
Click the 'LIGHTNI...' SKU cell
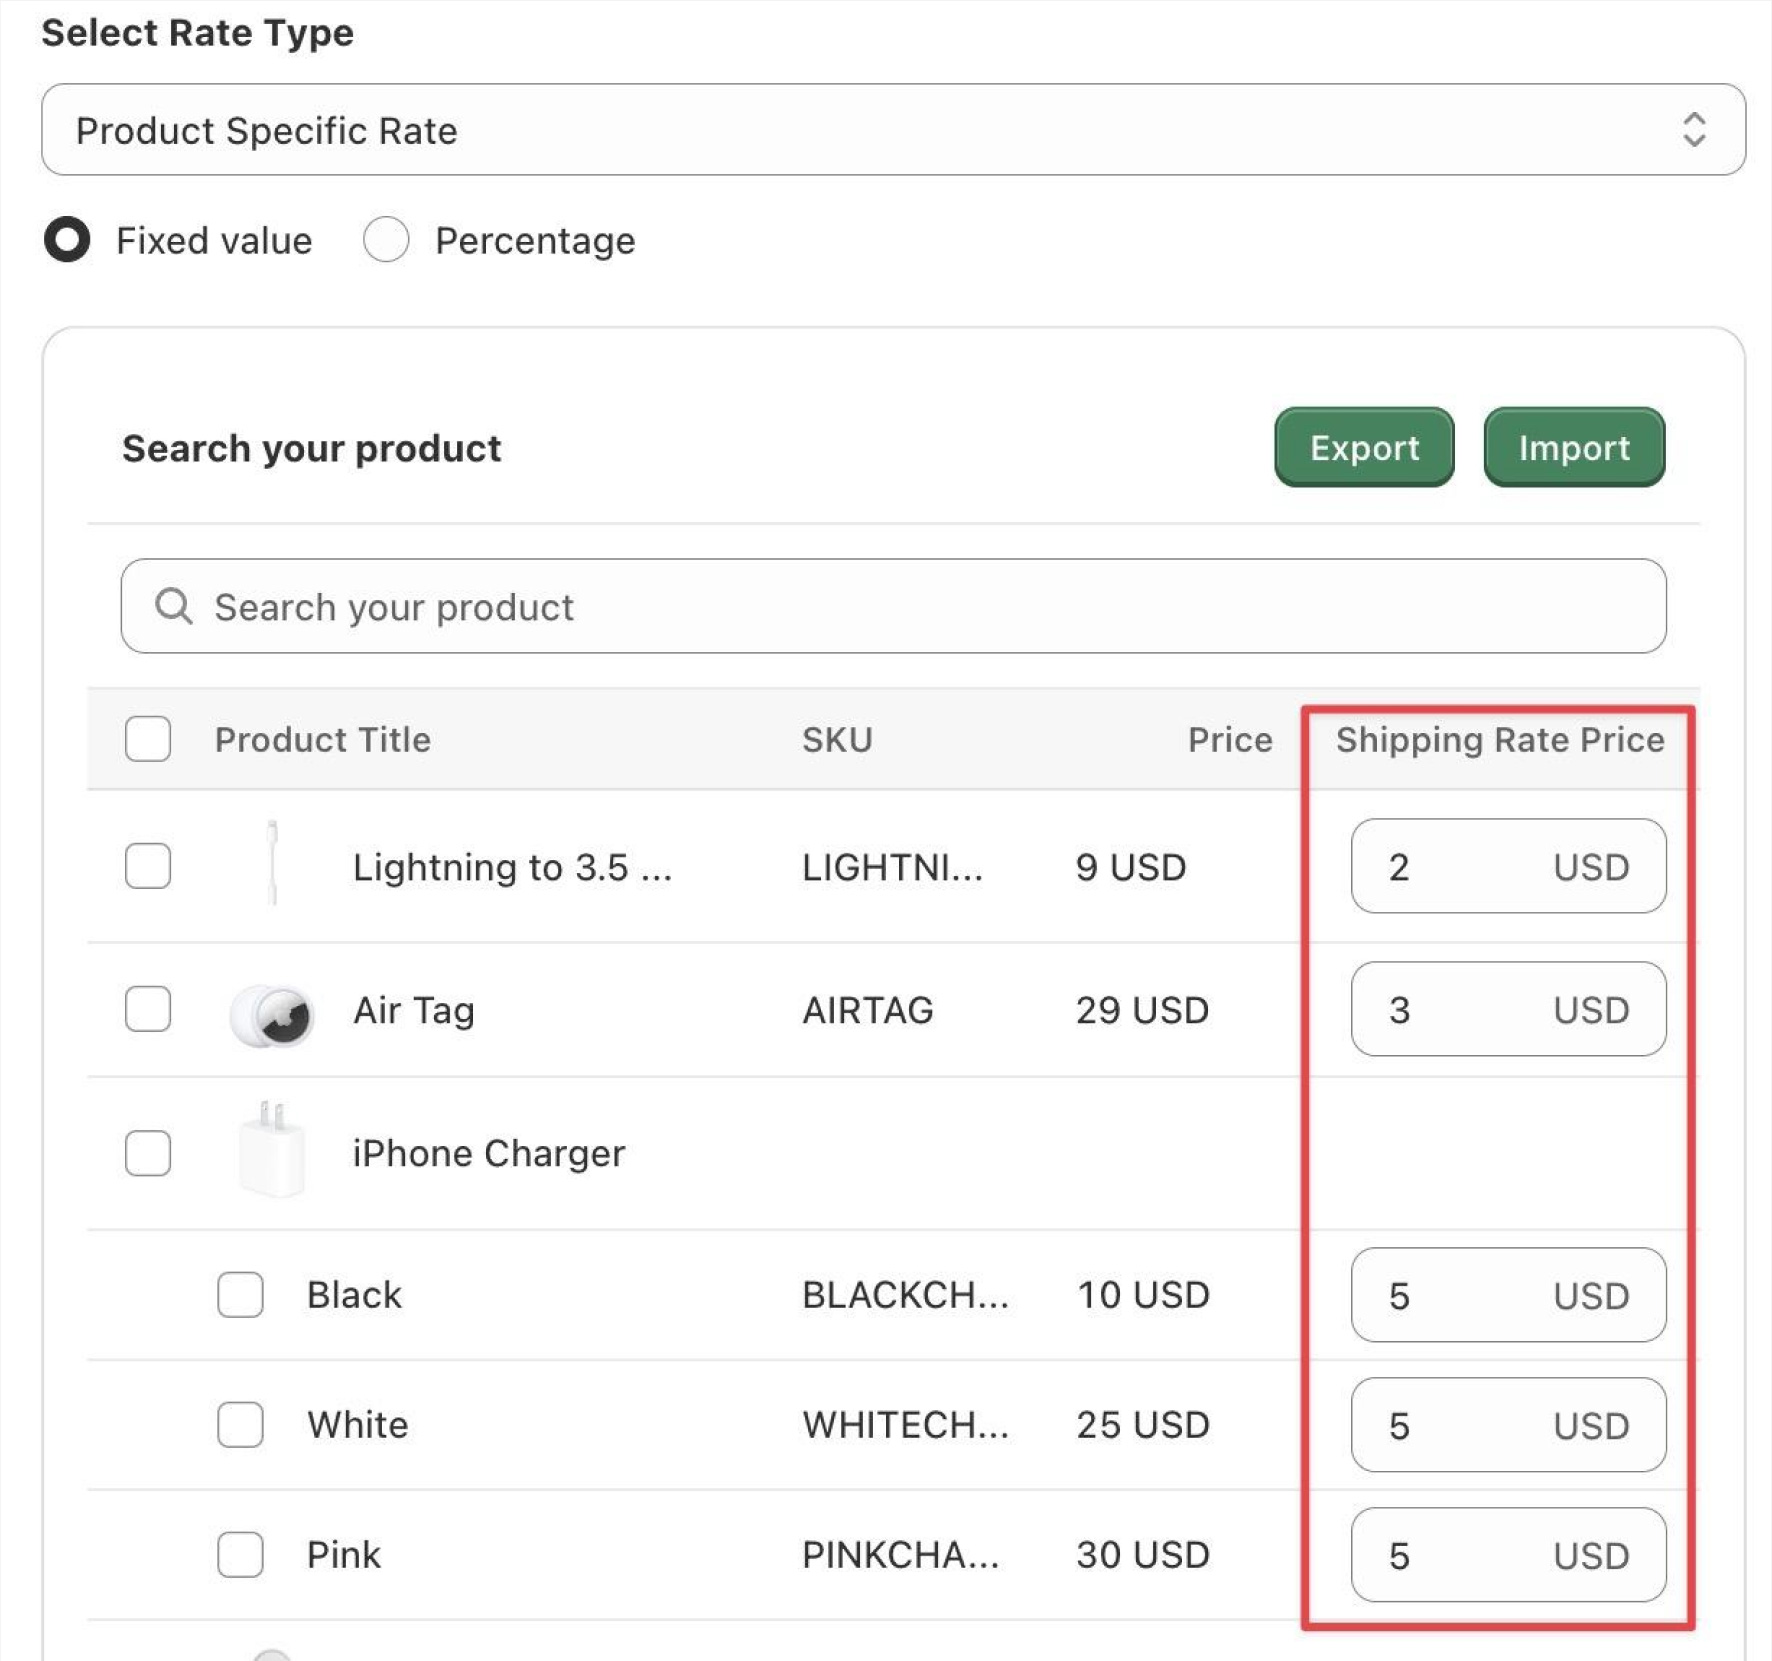[x=892, y=867]
